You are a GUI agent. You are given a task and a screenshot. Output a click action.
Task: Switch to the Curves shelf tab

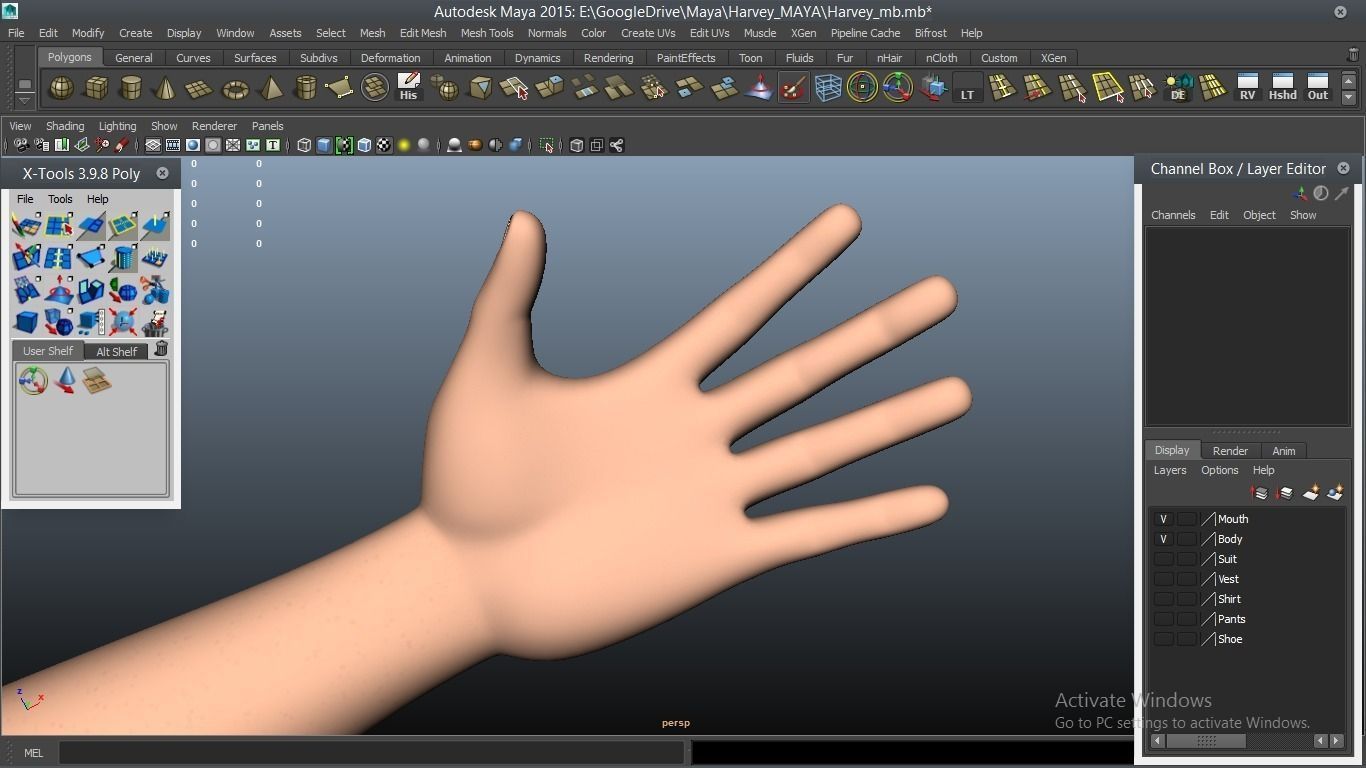[193, 58]
